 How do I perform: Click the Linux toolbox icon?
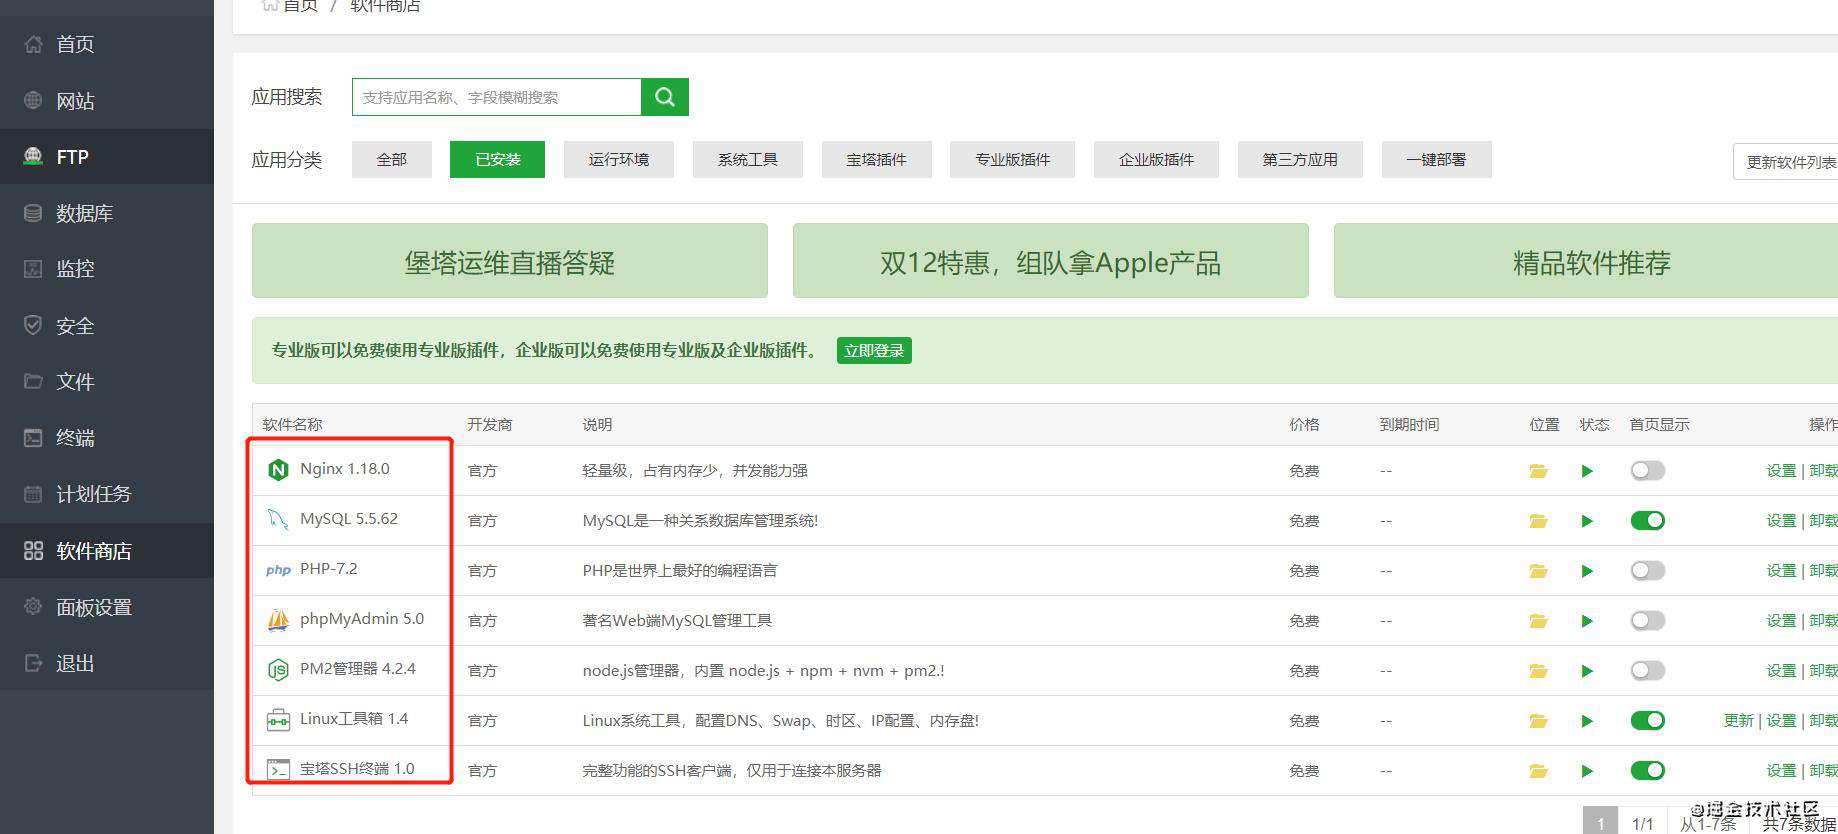point(278,720)
